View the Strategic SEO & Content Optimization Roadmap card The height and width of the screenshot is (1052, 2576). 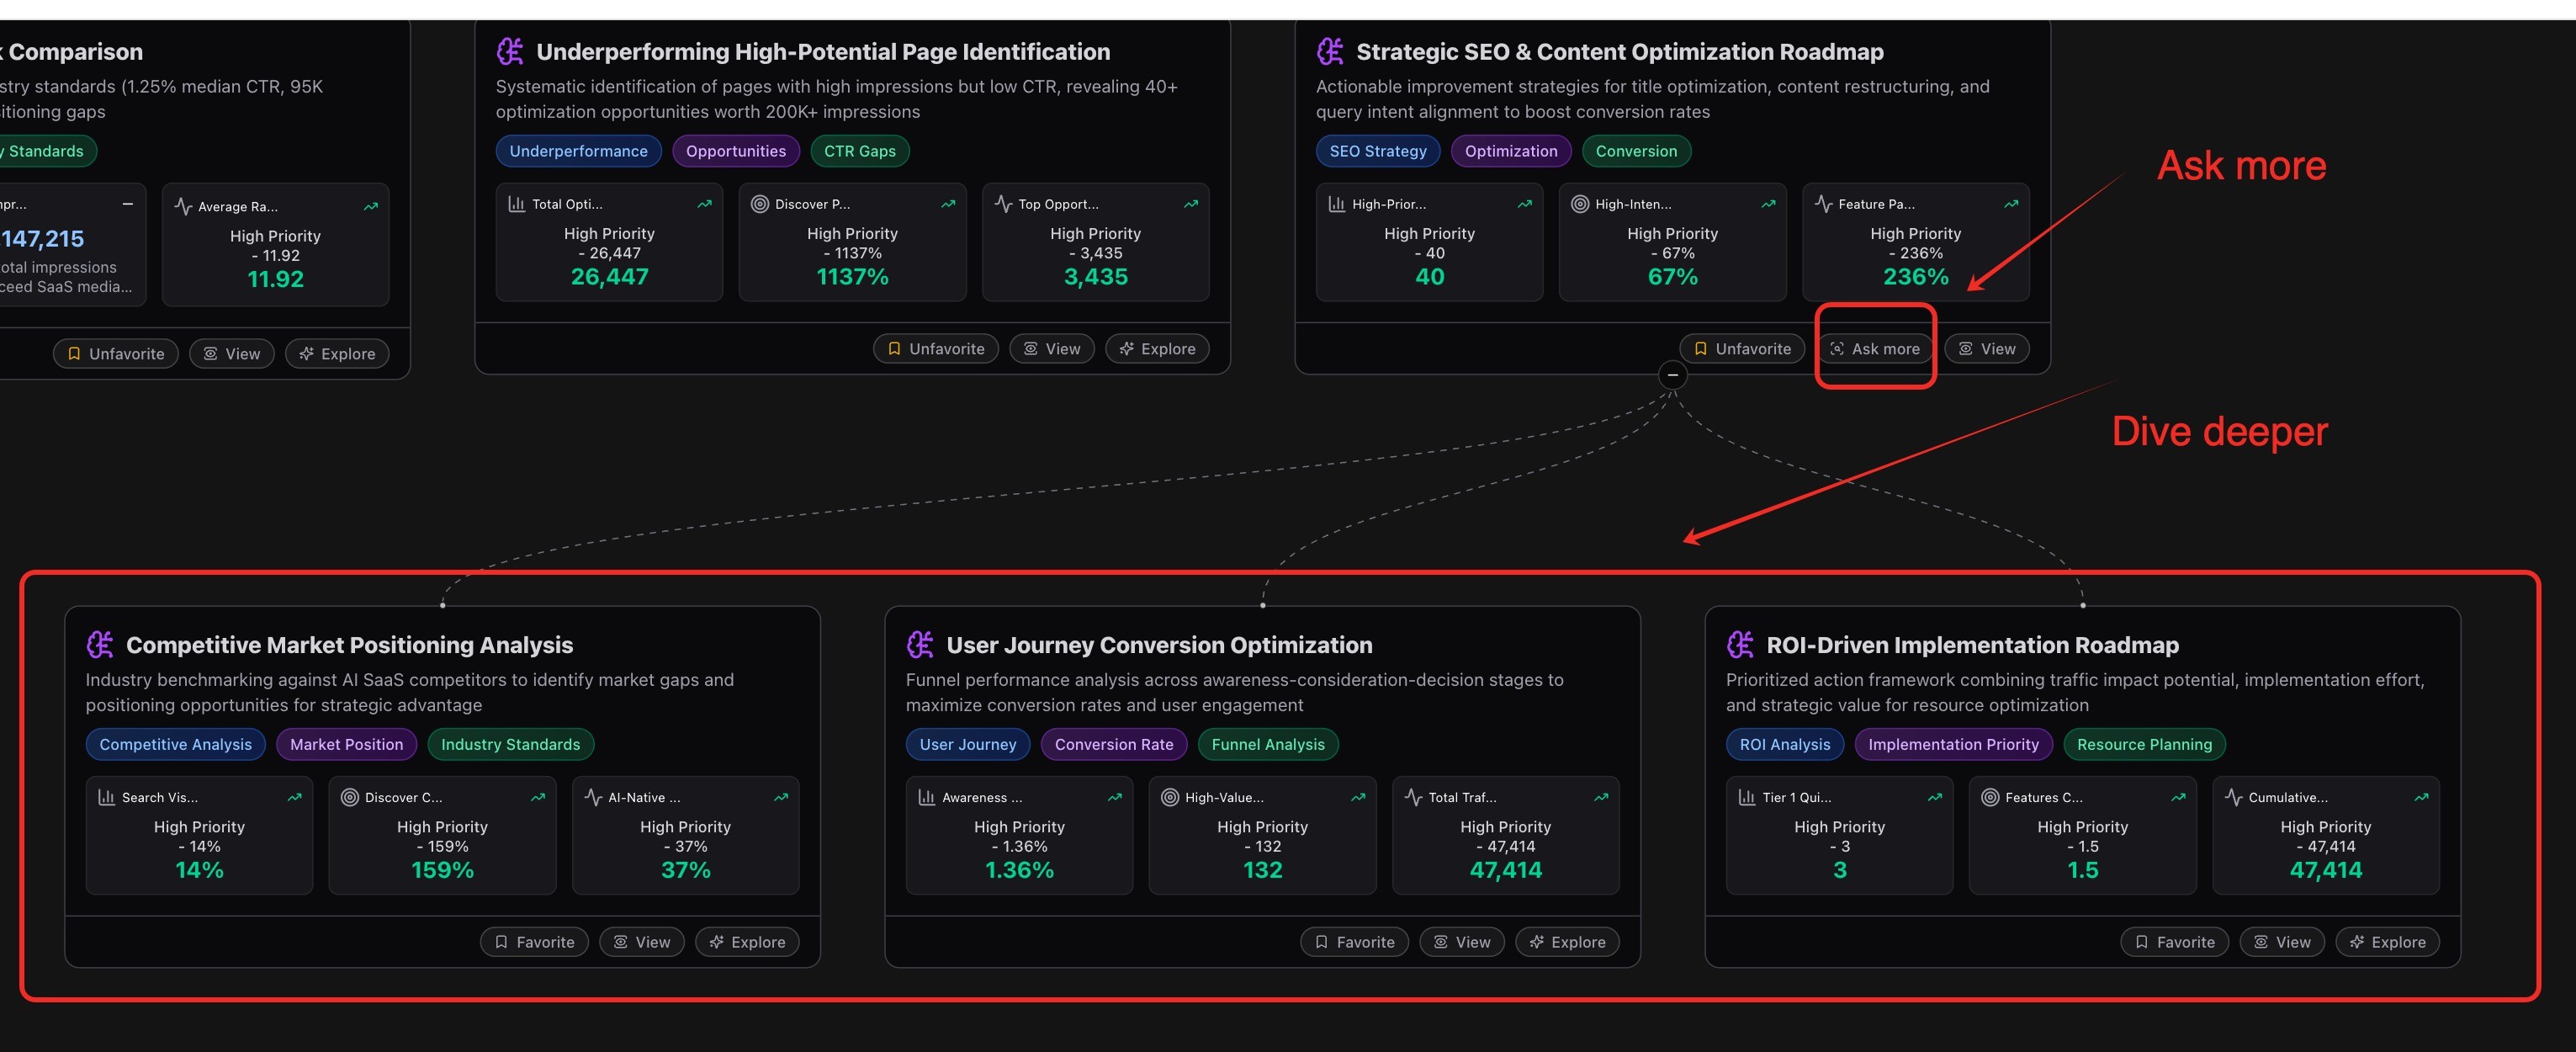pyautogui.click(x=1987, y=349)
